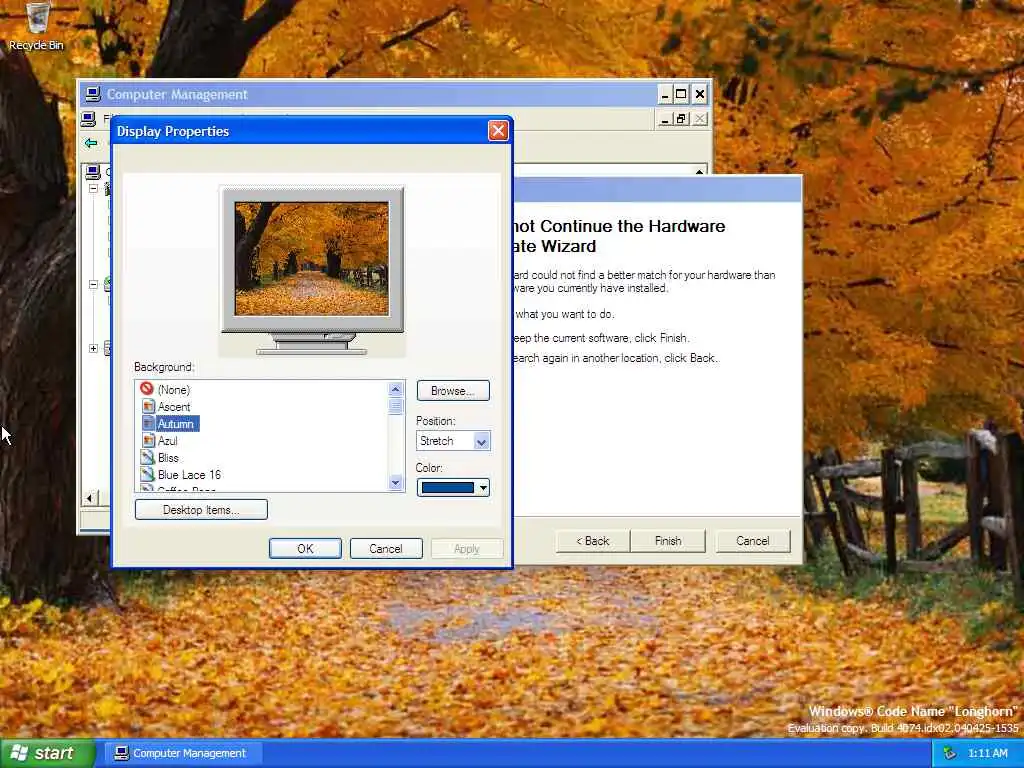
Task: Click the blue Color swatch
Action: 448,487
